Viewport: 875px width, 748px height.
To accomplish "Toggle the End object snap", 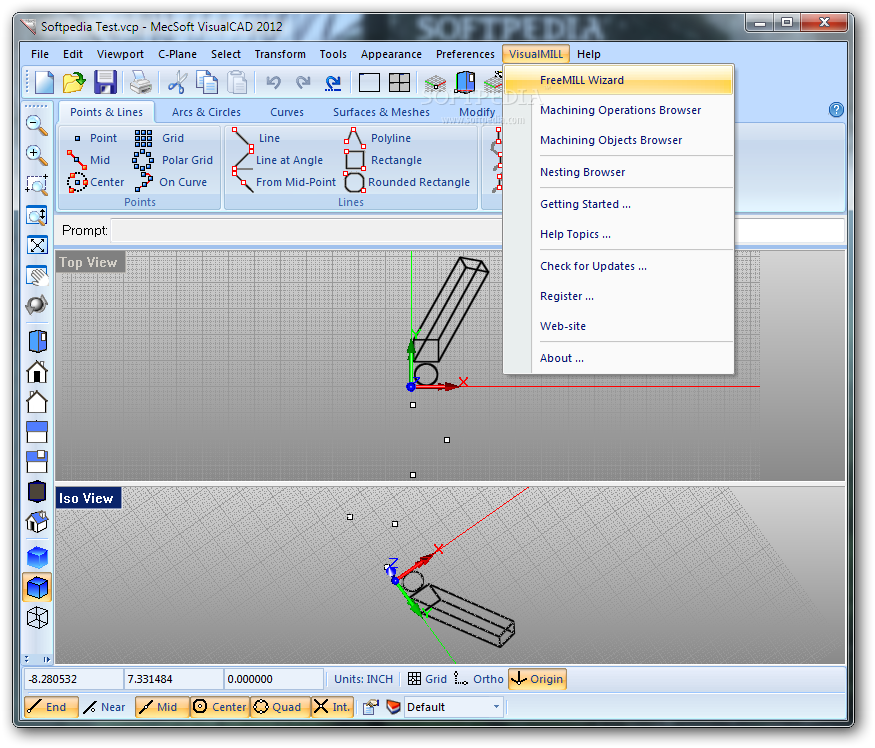I will pyautogui.click(x=50, y=707).
